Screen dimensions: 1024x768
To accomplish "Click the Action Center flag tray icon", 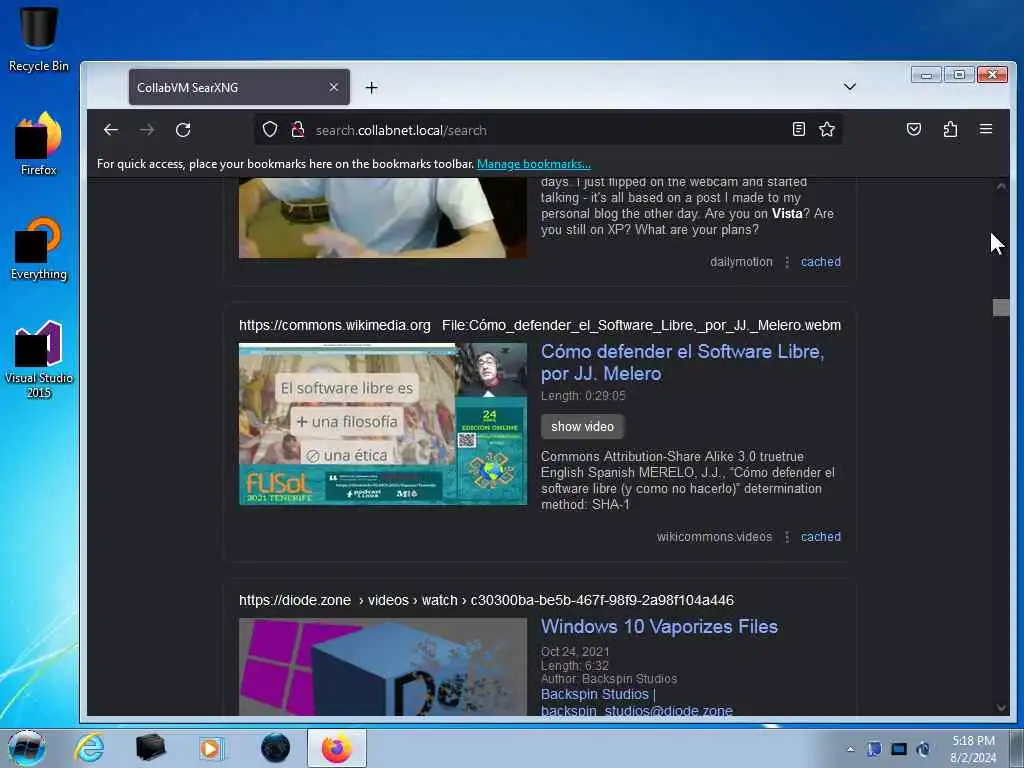I will click(x=874, y=749).
